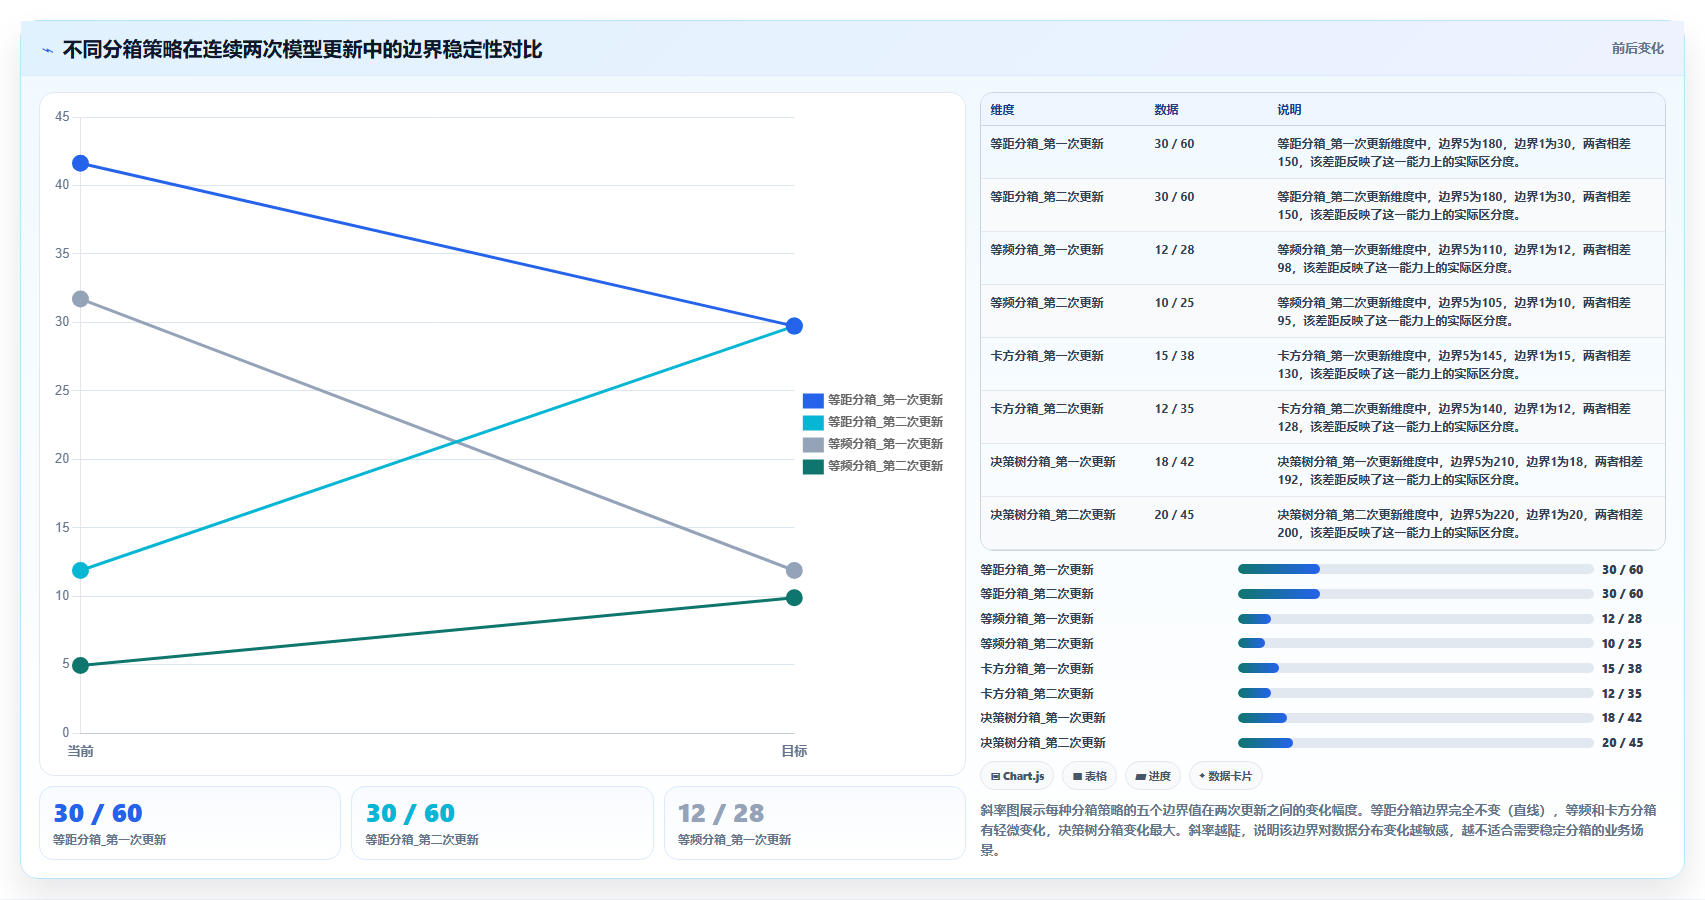Screen dimensions: 1705x900
Task: Click the 45 y-axis label
Action: (62, 117)
